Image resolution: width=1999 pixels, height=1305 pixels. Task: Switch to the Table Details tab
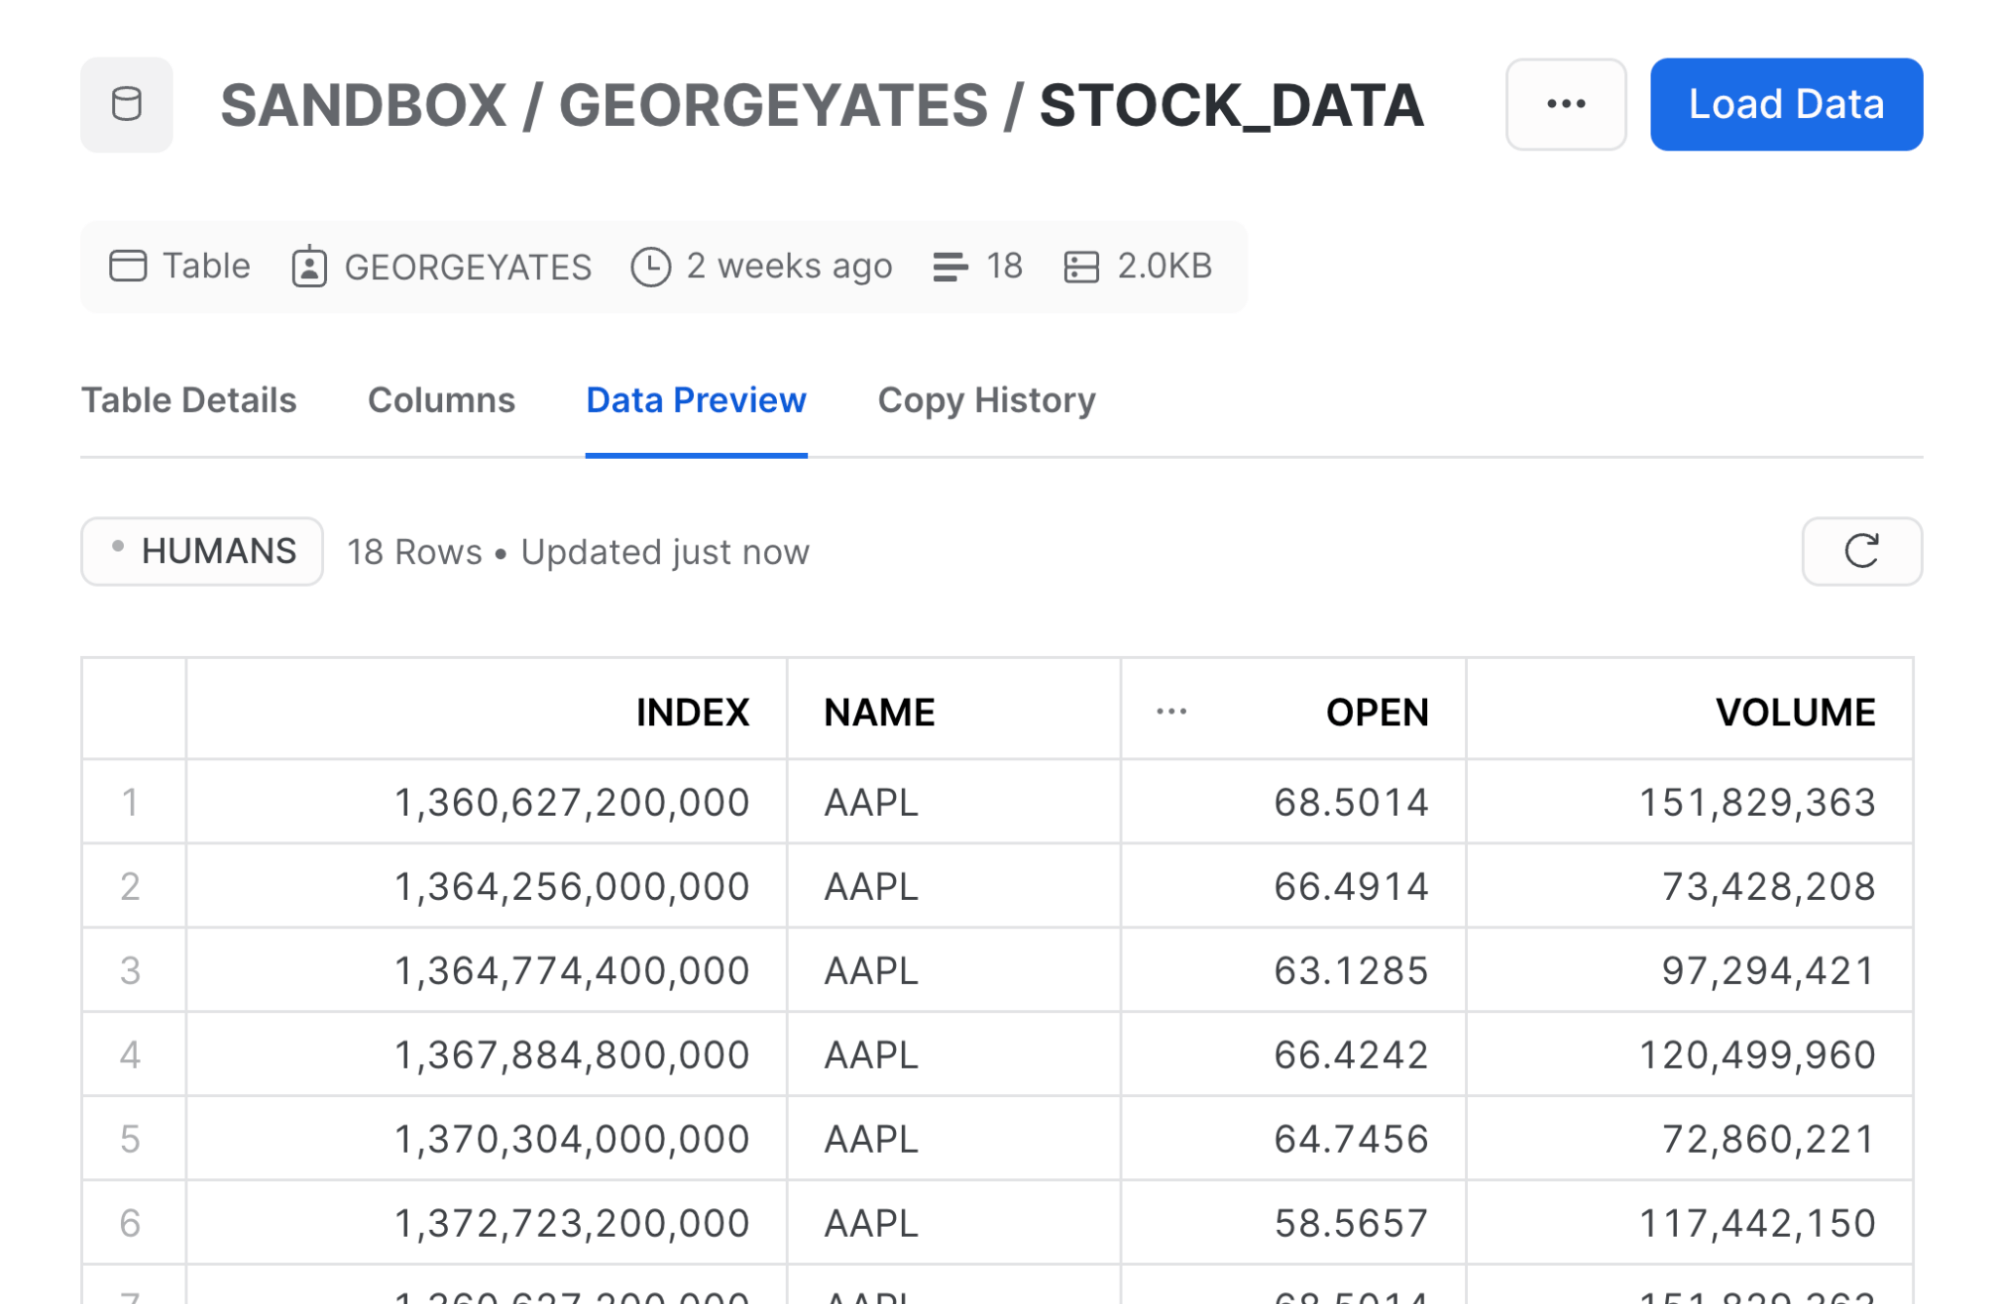[x=189, y=400]
